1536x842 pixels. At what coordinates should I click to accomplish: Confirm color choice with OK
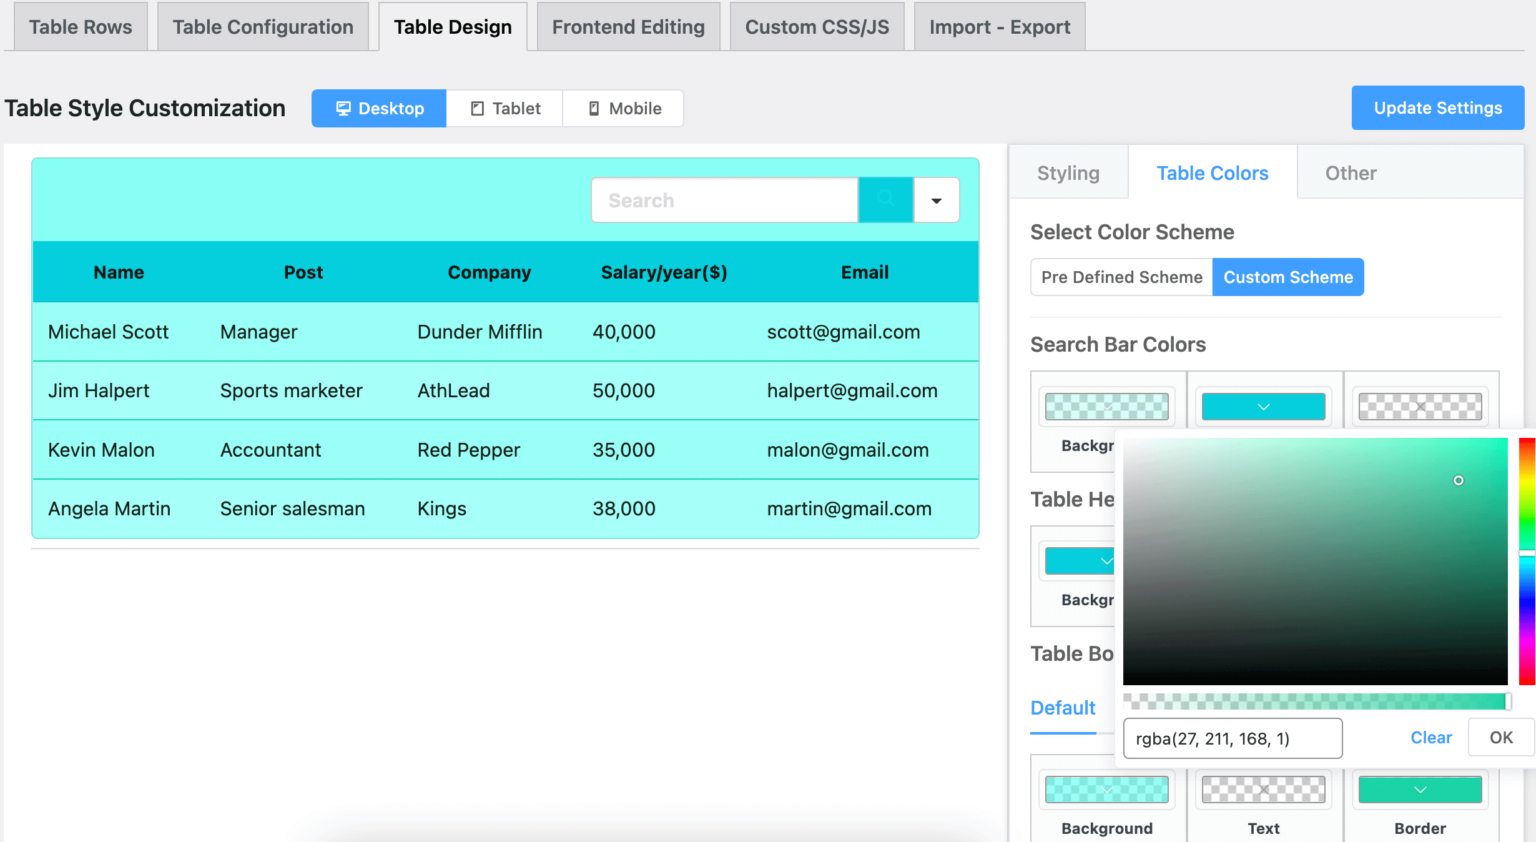point(1499,737)
